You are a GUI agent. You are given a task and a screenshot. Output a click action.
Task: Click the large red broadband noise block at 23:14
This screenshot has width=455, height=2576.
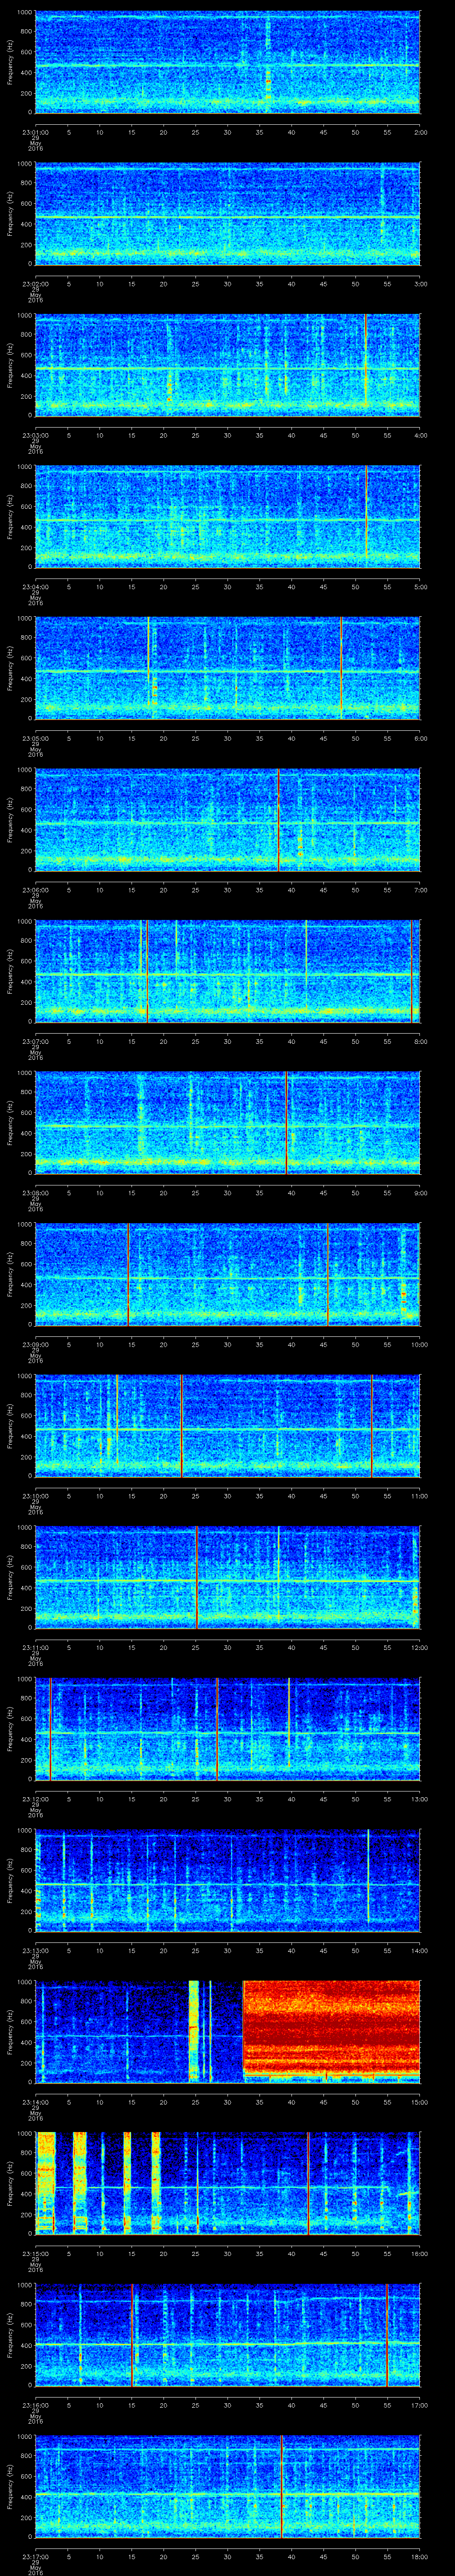(331, 2028)
